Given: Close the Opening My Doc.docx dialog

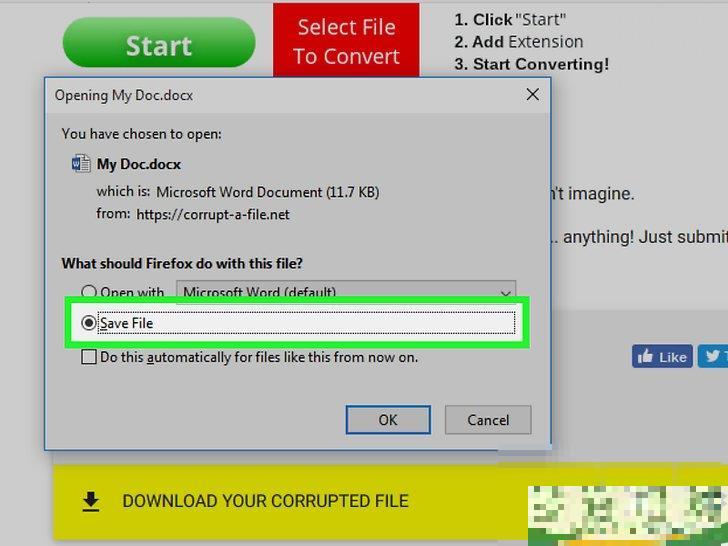Looking at the screenshot, I should click(x=532, y=95).
